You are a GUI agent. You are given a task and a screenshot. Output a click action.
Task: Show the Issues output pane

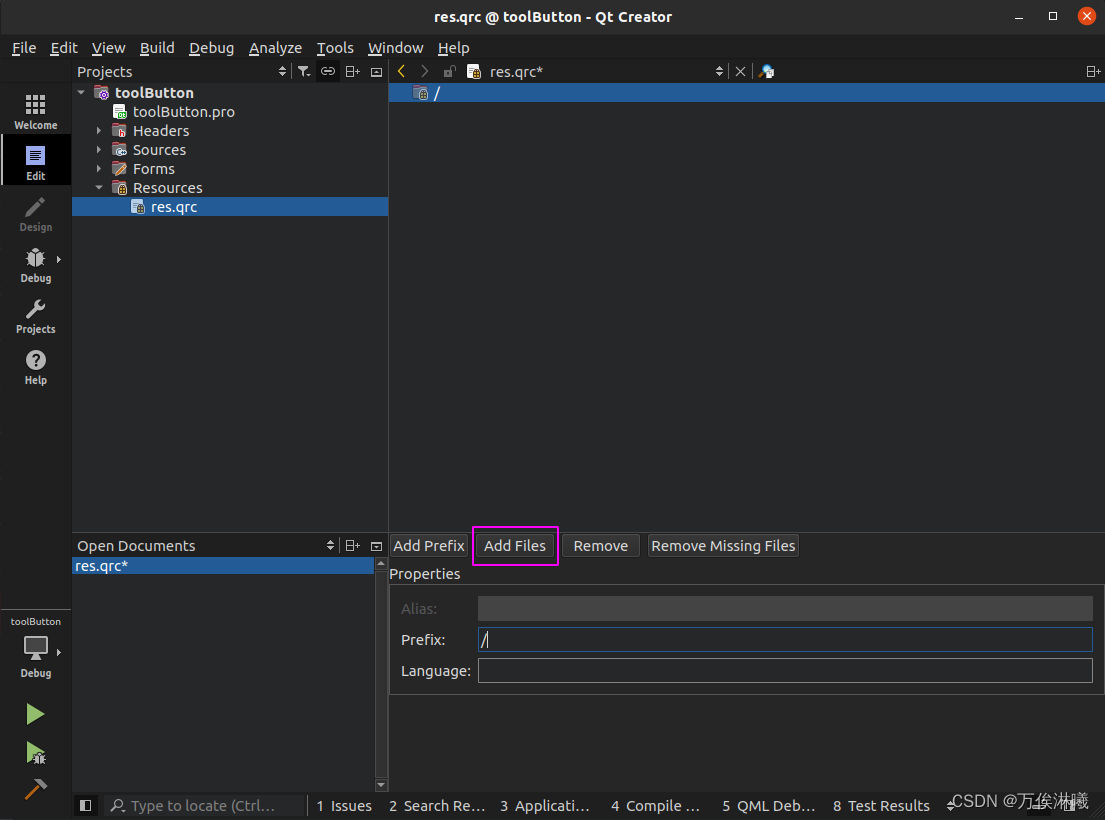(x=344, y=805)
